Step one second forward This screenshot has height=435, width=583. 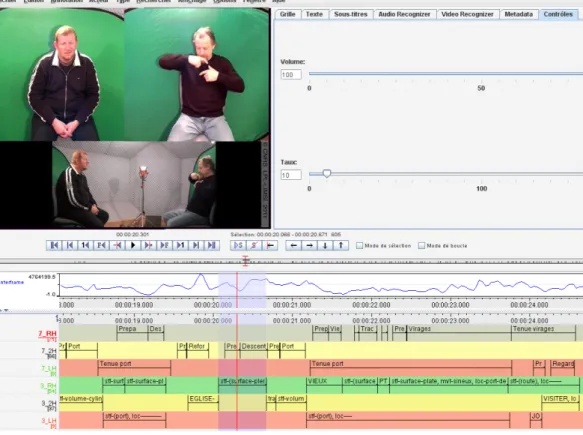180,245
